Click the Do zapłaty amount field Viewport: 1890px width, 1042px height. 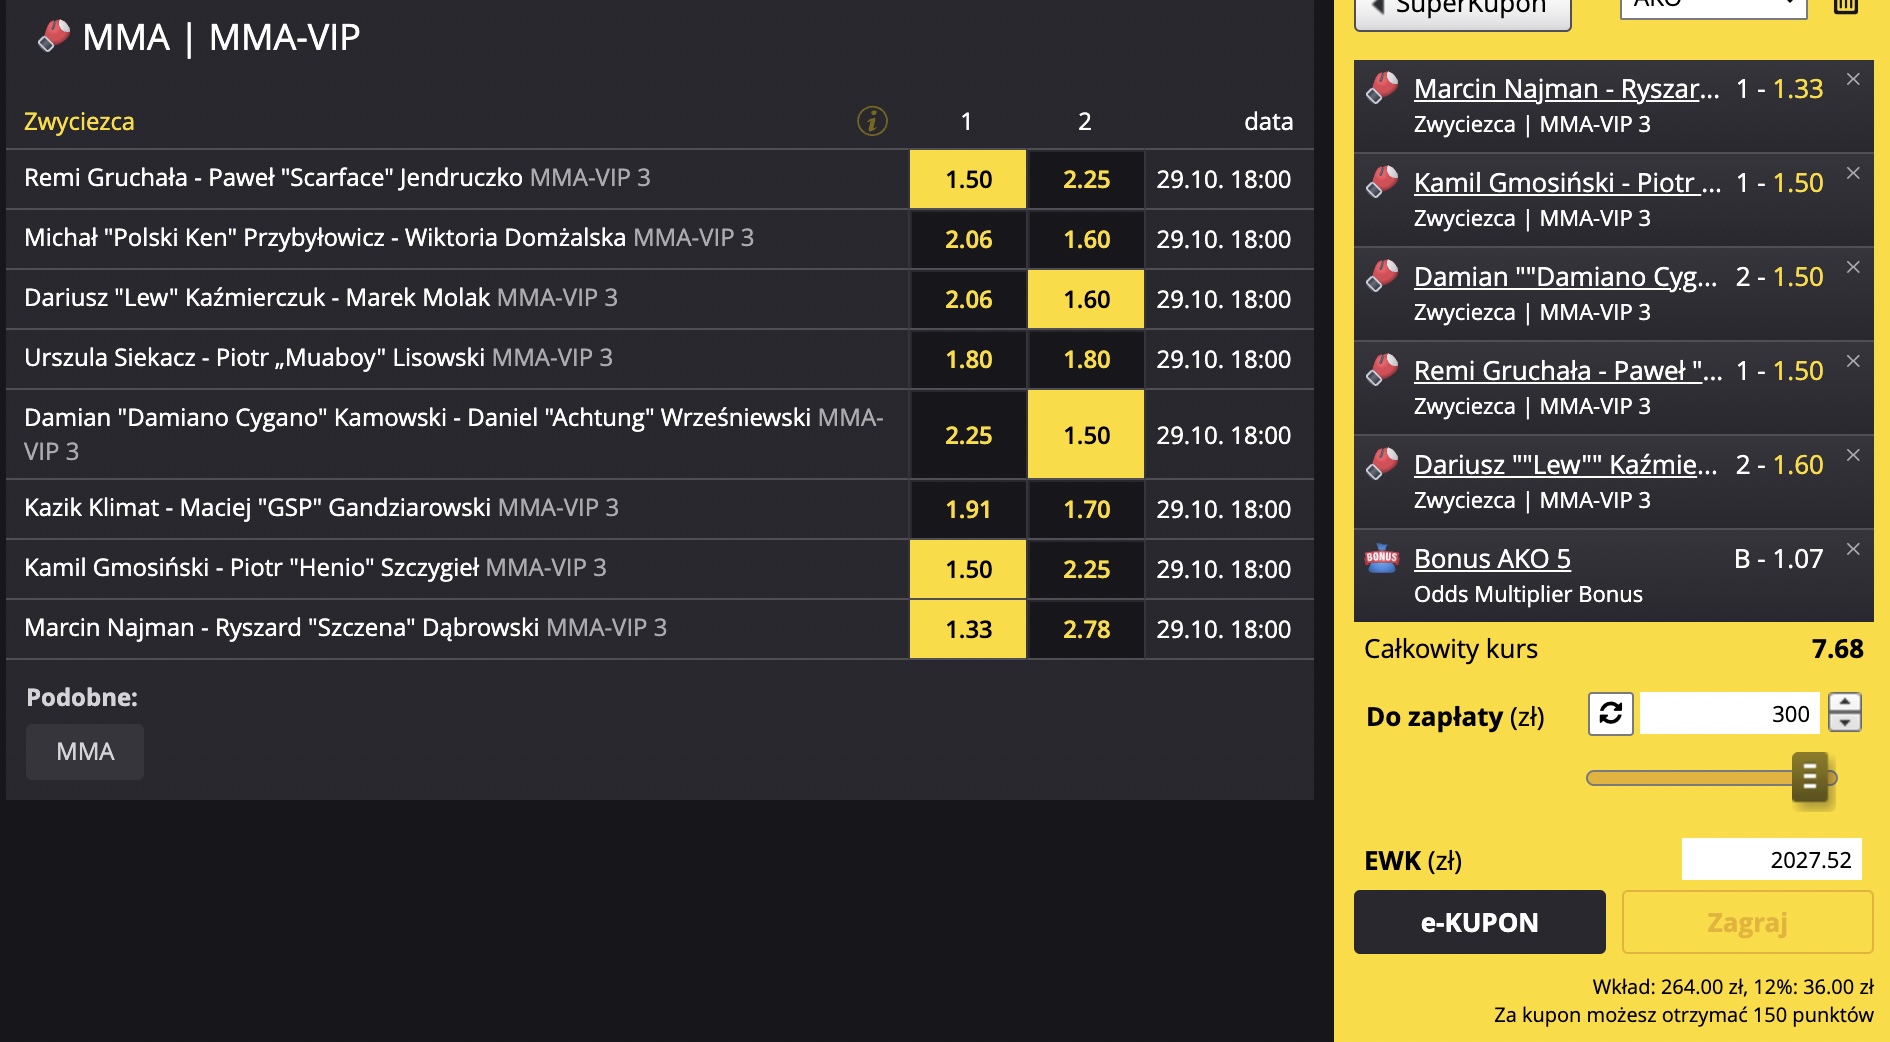[x=1729, y=713]
